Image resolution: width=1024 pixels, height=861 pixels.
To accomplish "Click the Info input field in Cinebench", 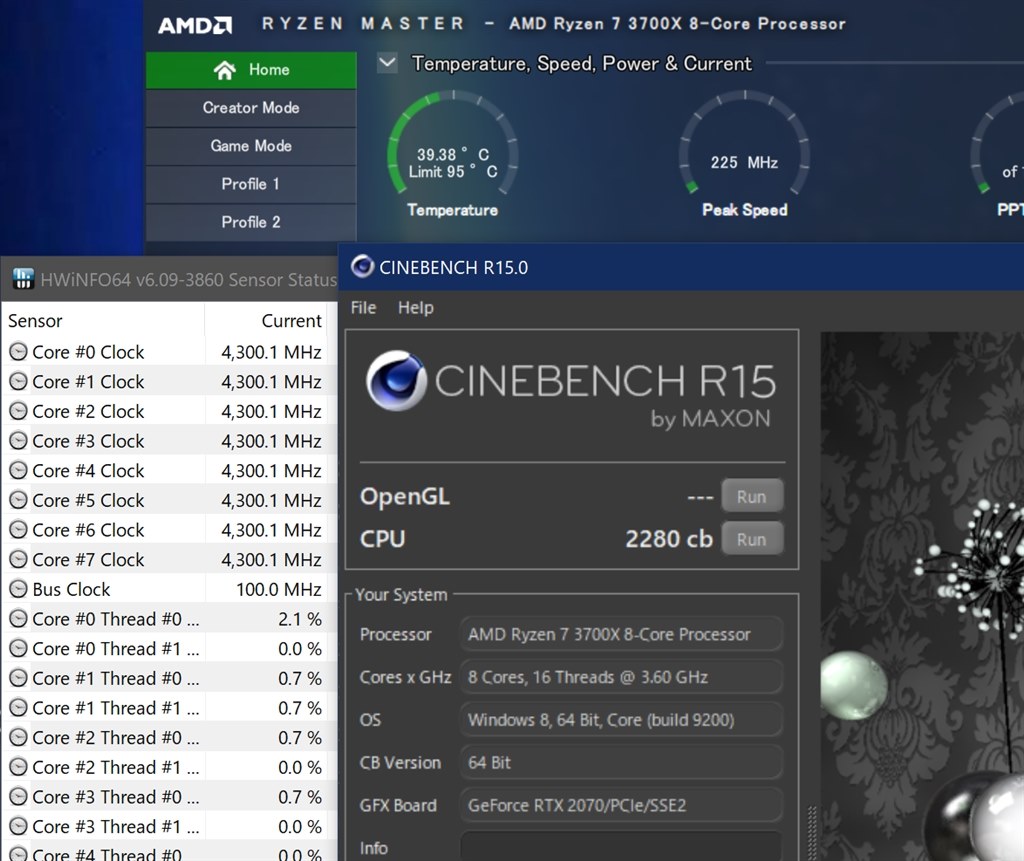I will [x=621, y=847].
